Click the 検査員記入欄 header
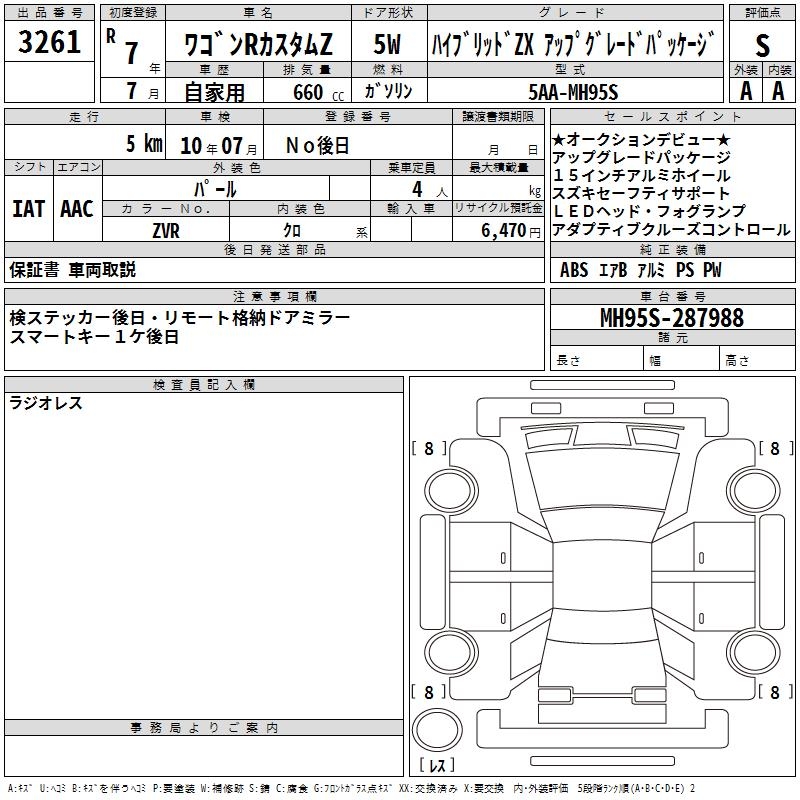The height and width of the screenshot is (800, 800). [204, 385]
